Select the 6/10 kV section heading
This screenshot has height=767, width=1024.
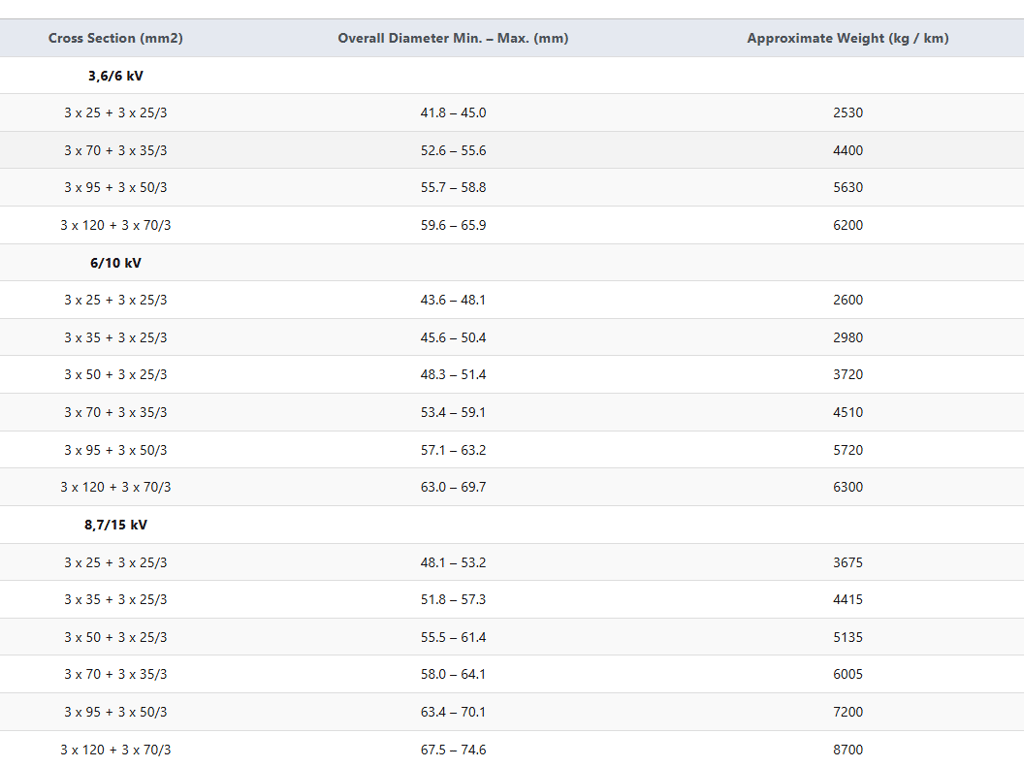click(x=115, y=263)
